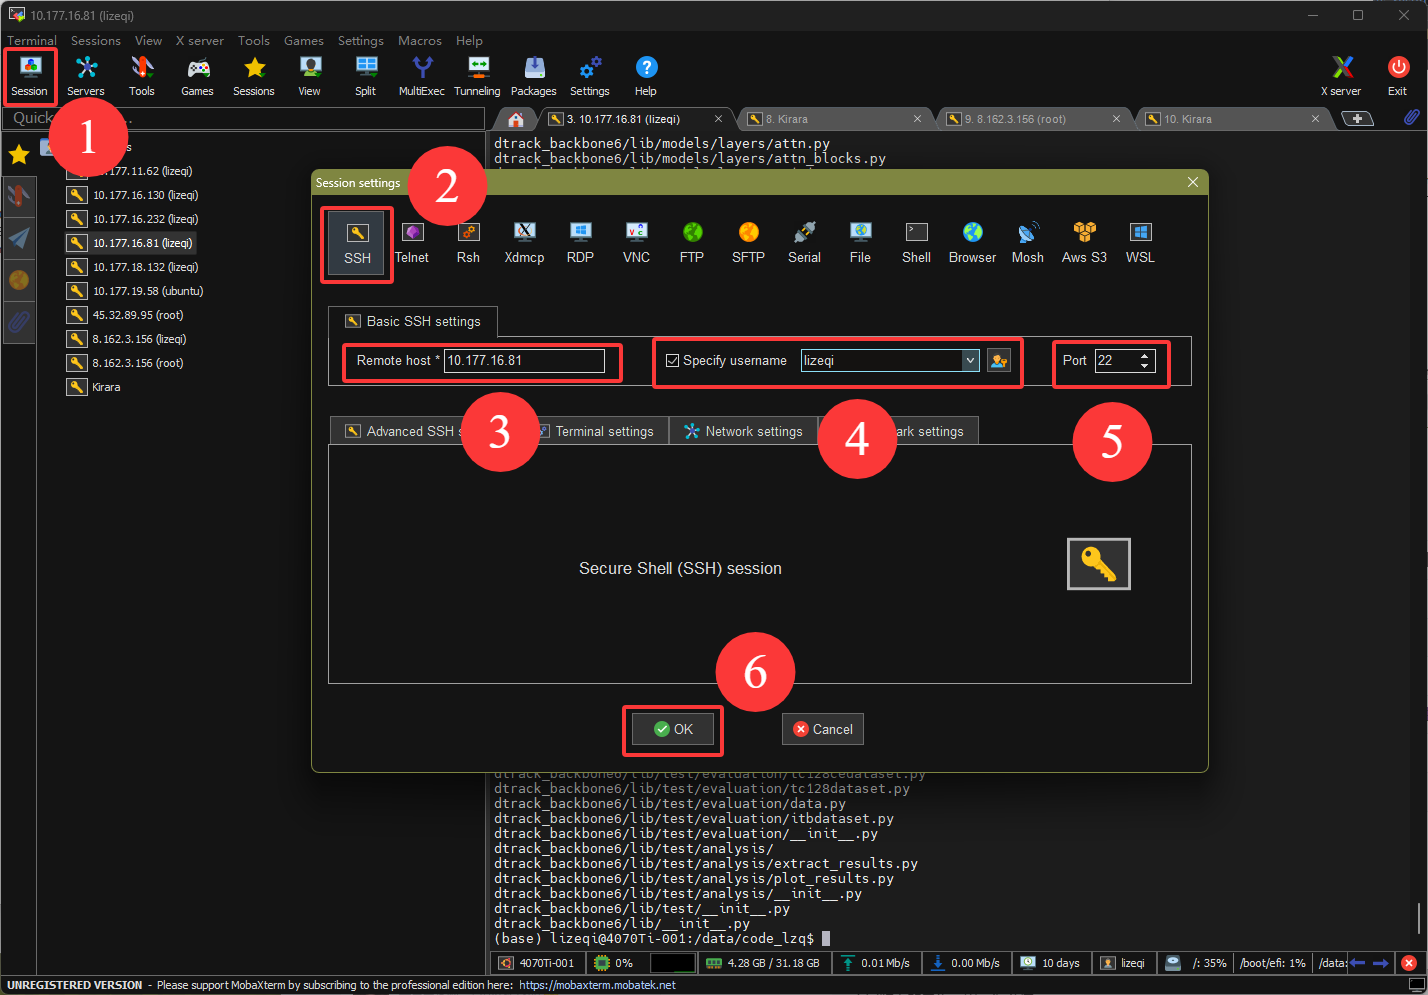Click the Games toolbar icon
The width and height of the screenshot is (1428, 995).
coord(197,76)
